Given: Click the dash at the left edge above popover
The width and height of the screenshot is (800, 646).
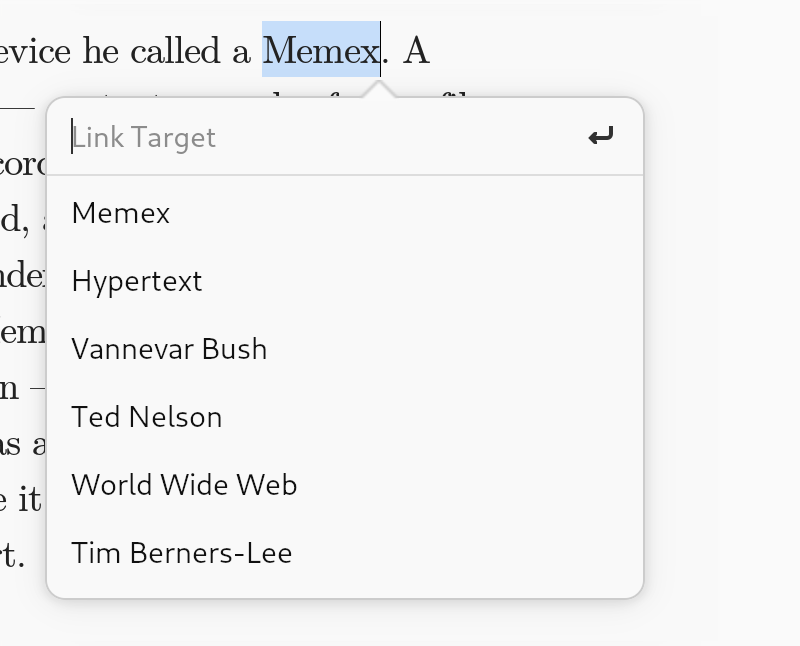Looking at the screenshot, I should pos(17,104).
